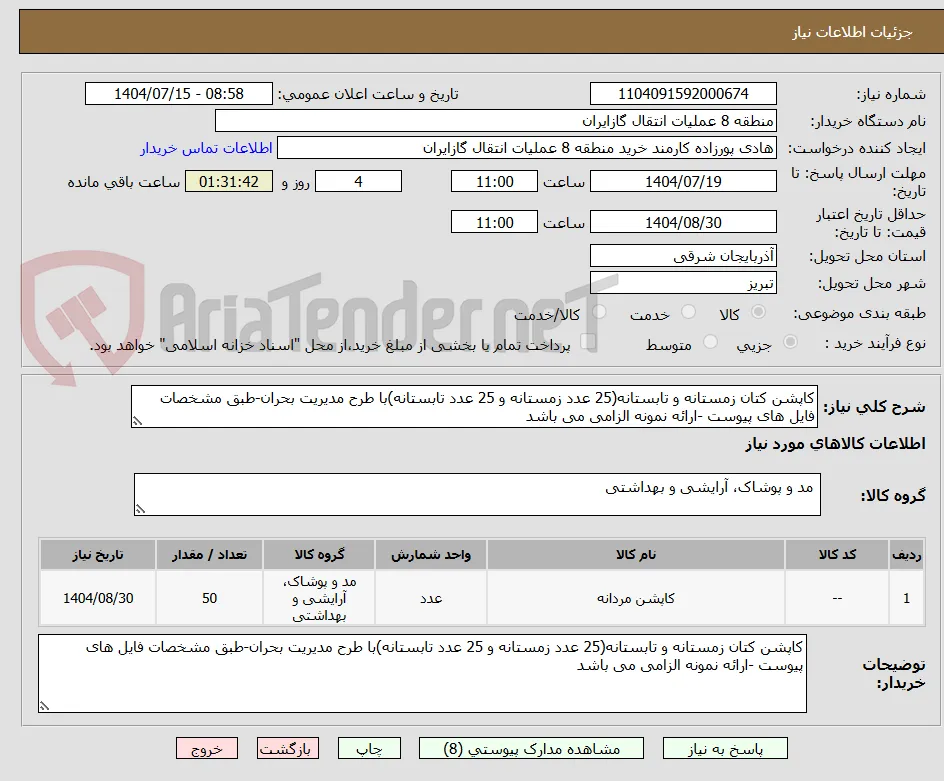
Task: Click the شماره نیاز field 1104091592000674
Action: click(x=683, y=94)
